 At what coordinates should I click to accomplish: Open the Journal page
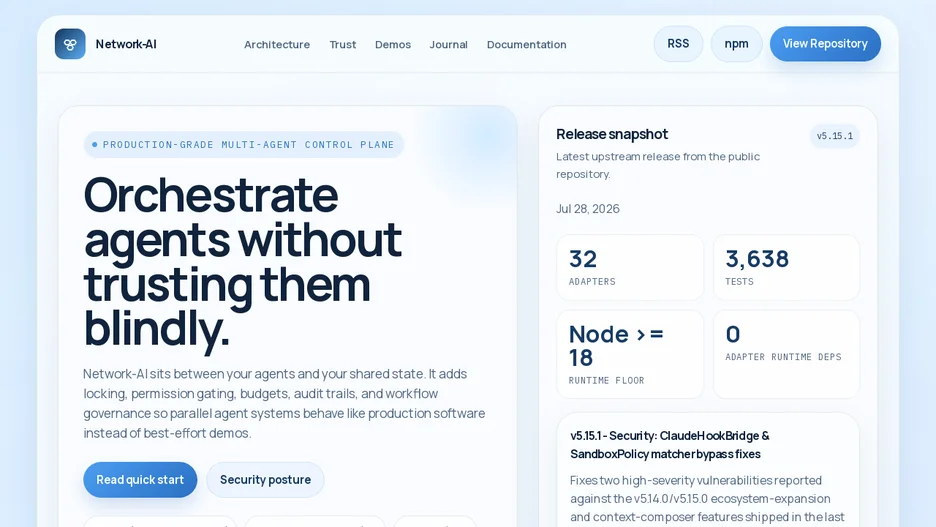448,45
